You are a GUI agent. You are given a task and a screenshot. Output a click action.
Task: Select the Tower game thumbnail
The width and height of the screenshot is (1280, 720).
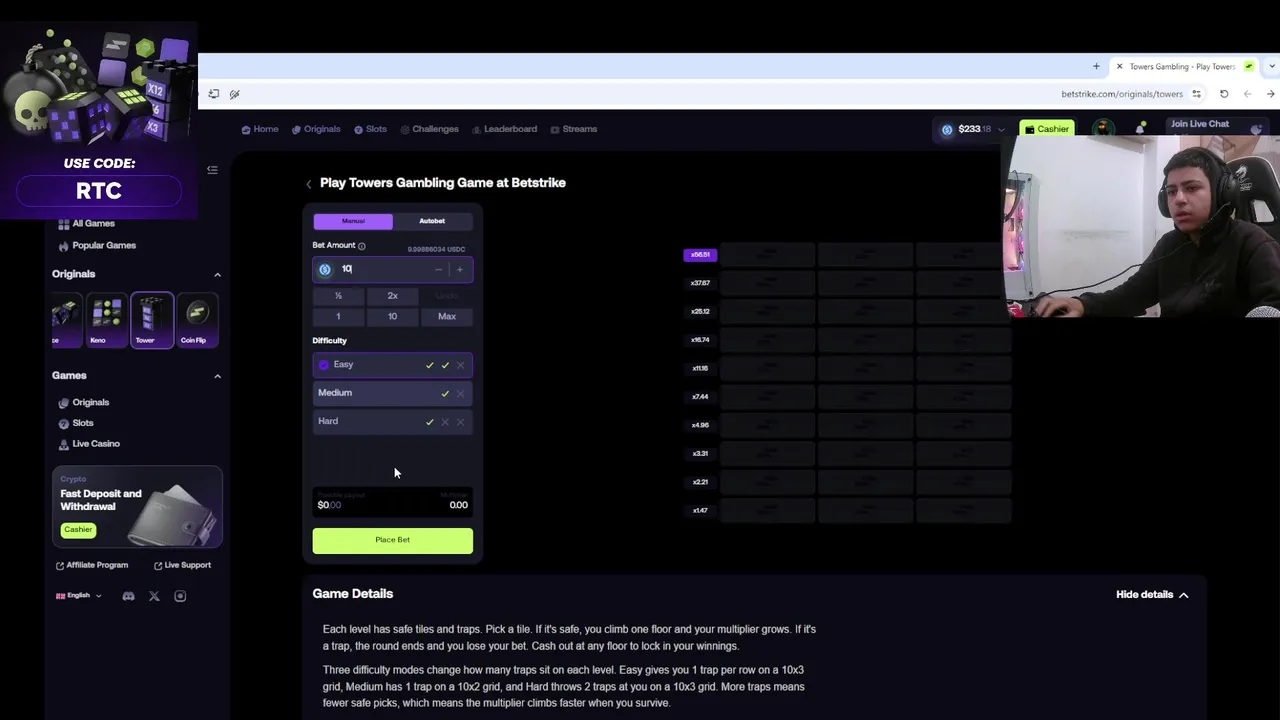point(152,320)
